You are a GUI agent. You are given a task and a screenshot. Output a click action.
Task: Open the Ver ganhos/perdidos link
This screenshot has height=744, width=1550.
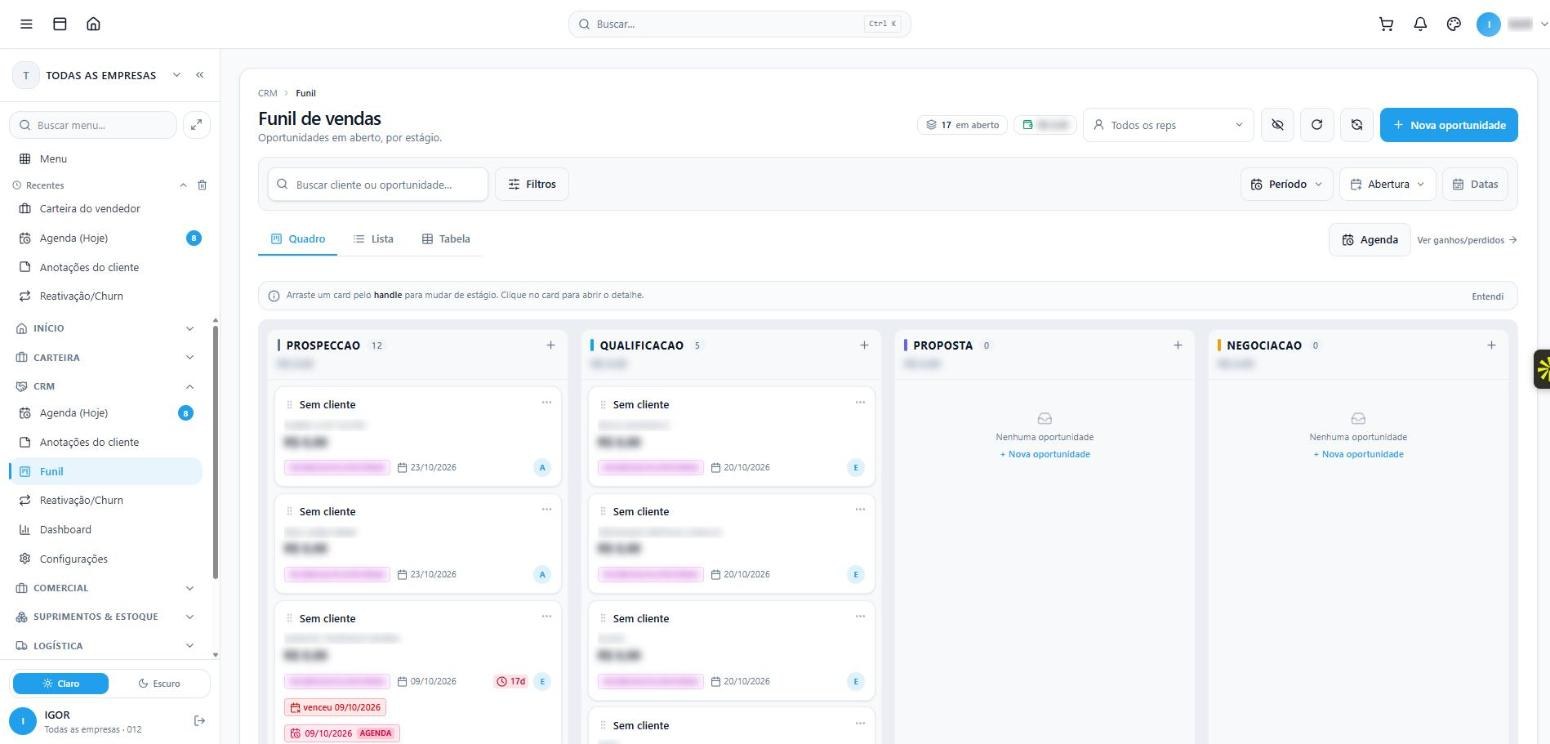pos(1467,240)
